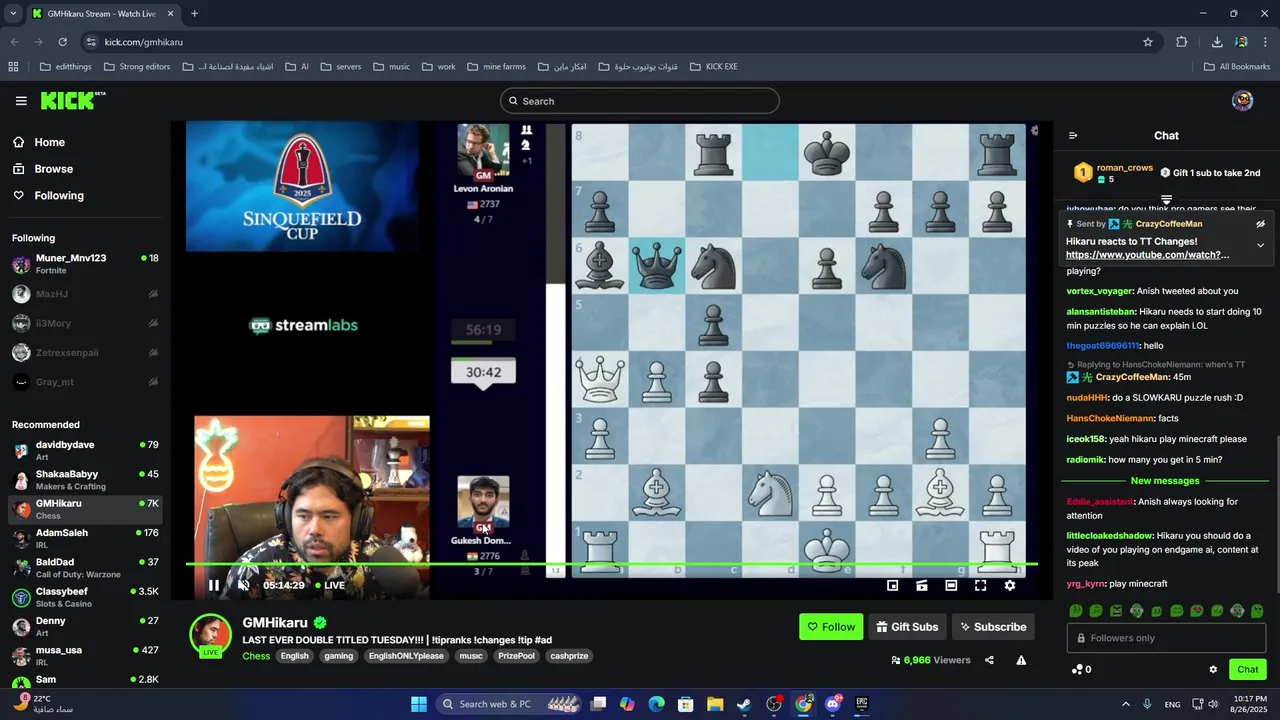Image resolution: width=1280 pixels, height=720 pixels.
Task: Jump to LIVE indicator in player
Action: pyautogui.click(x=330, y=585)
